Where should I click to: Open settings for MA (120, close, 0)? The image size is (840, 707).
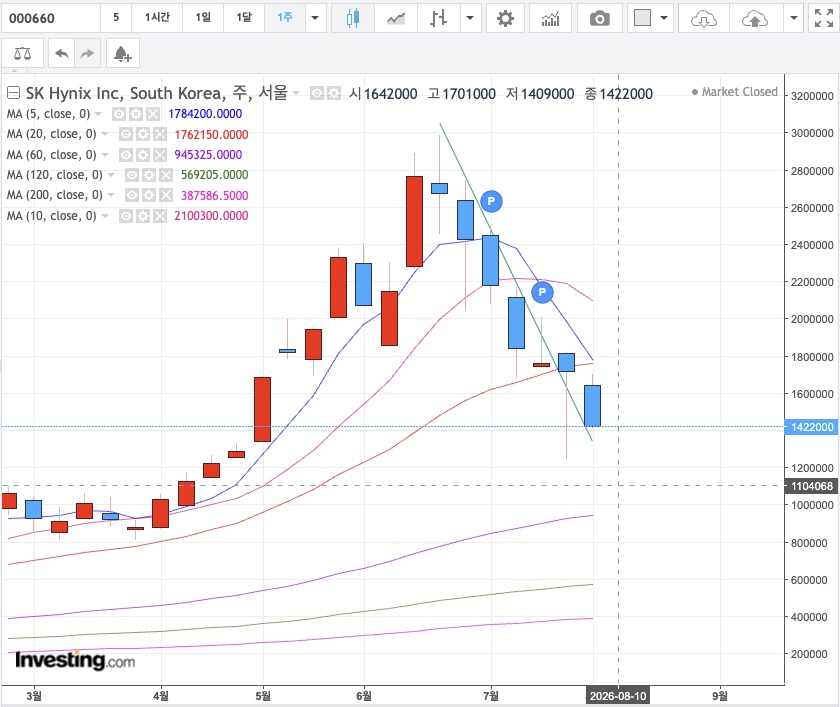[x=149, y=175]
